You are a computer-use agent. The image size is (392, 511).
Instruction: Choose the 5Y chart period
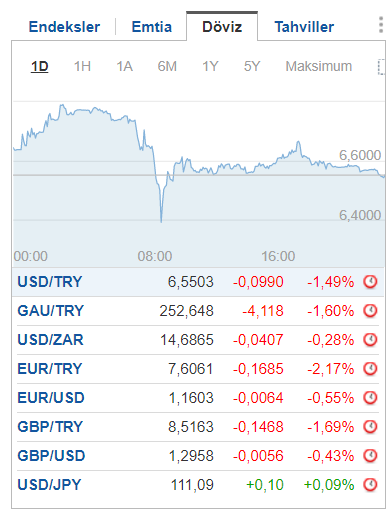click(252, 66)
